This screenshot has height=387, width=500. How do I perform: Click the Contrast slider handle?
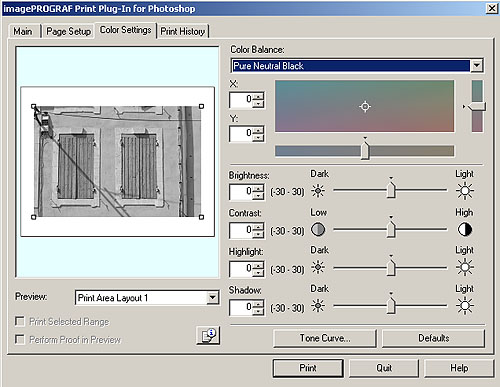pyautogui.click(x=391, y=229)
